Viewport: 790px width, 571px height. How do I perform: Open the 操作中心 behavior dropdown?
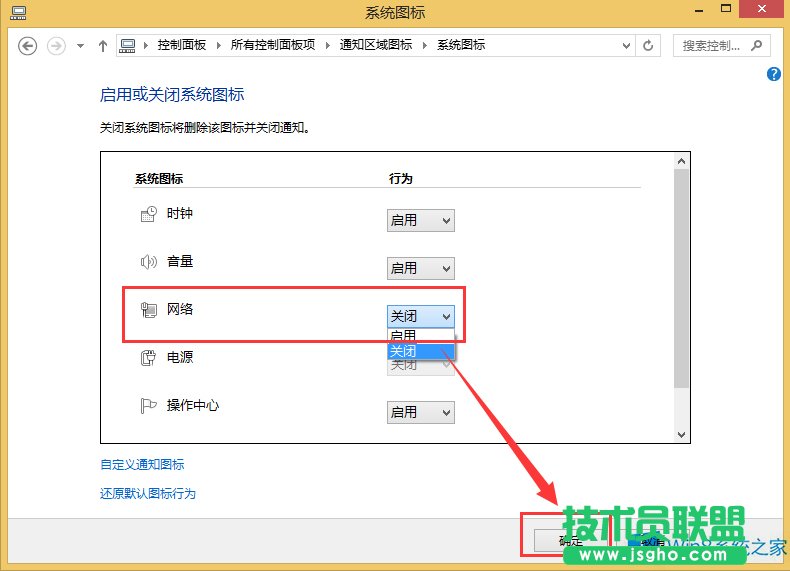pyautogui.click(x=421, y=412)
